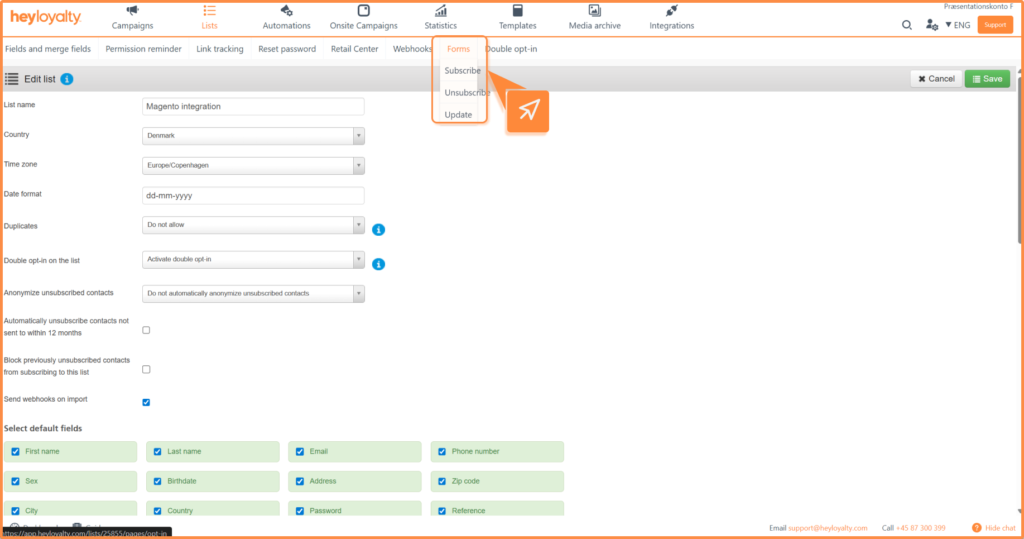Expand the Time zone dropdown
The image size is (1024, 539).
click(254, 165)
